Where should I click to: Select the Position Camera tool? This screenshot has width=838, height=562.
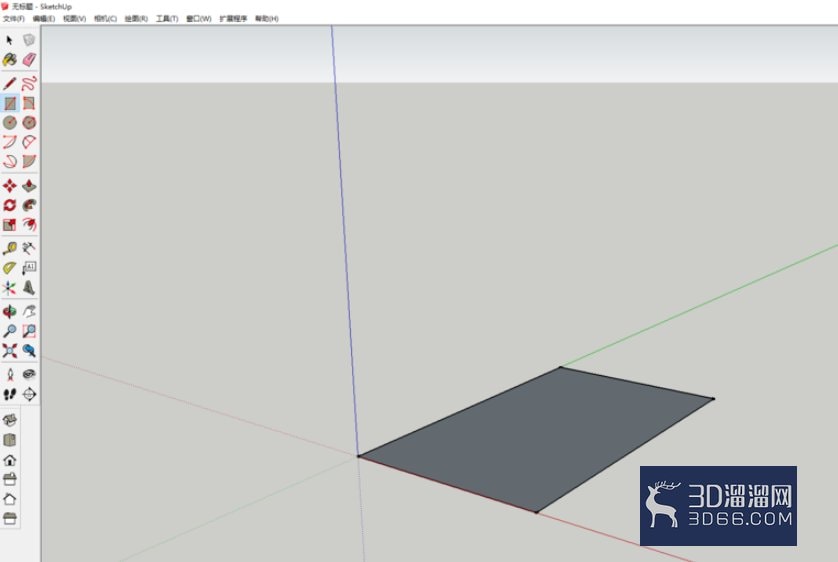pos(10,374)
